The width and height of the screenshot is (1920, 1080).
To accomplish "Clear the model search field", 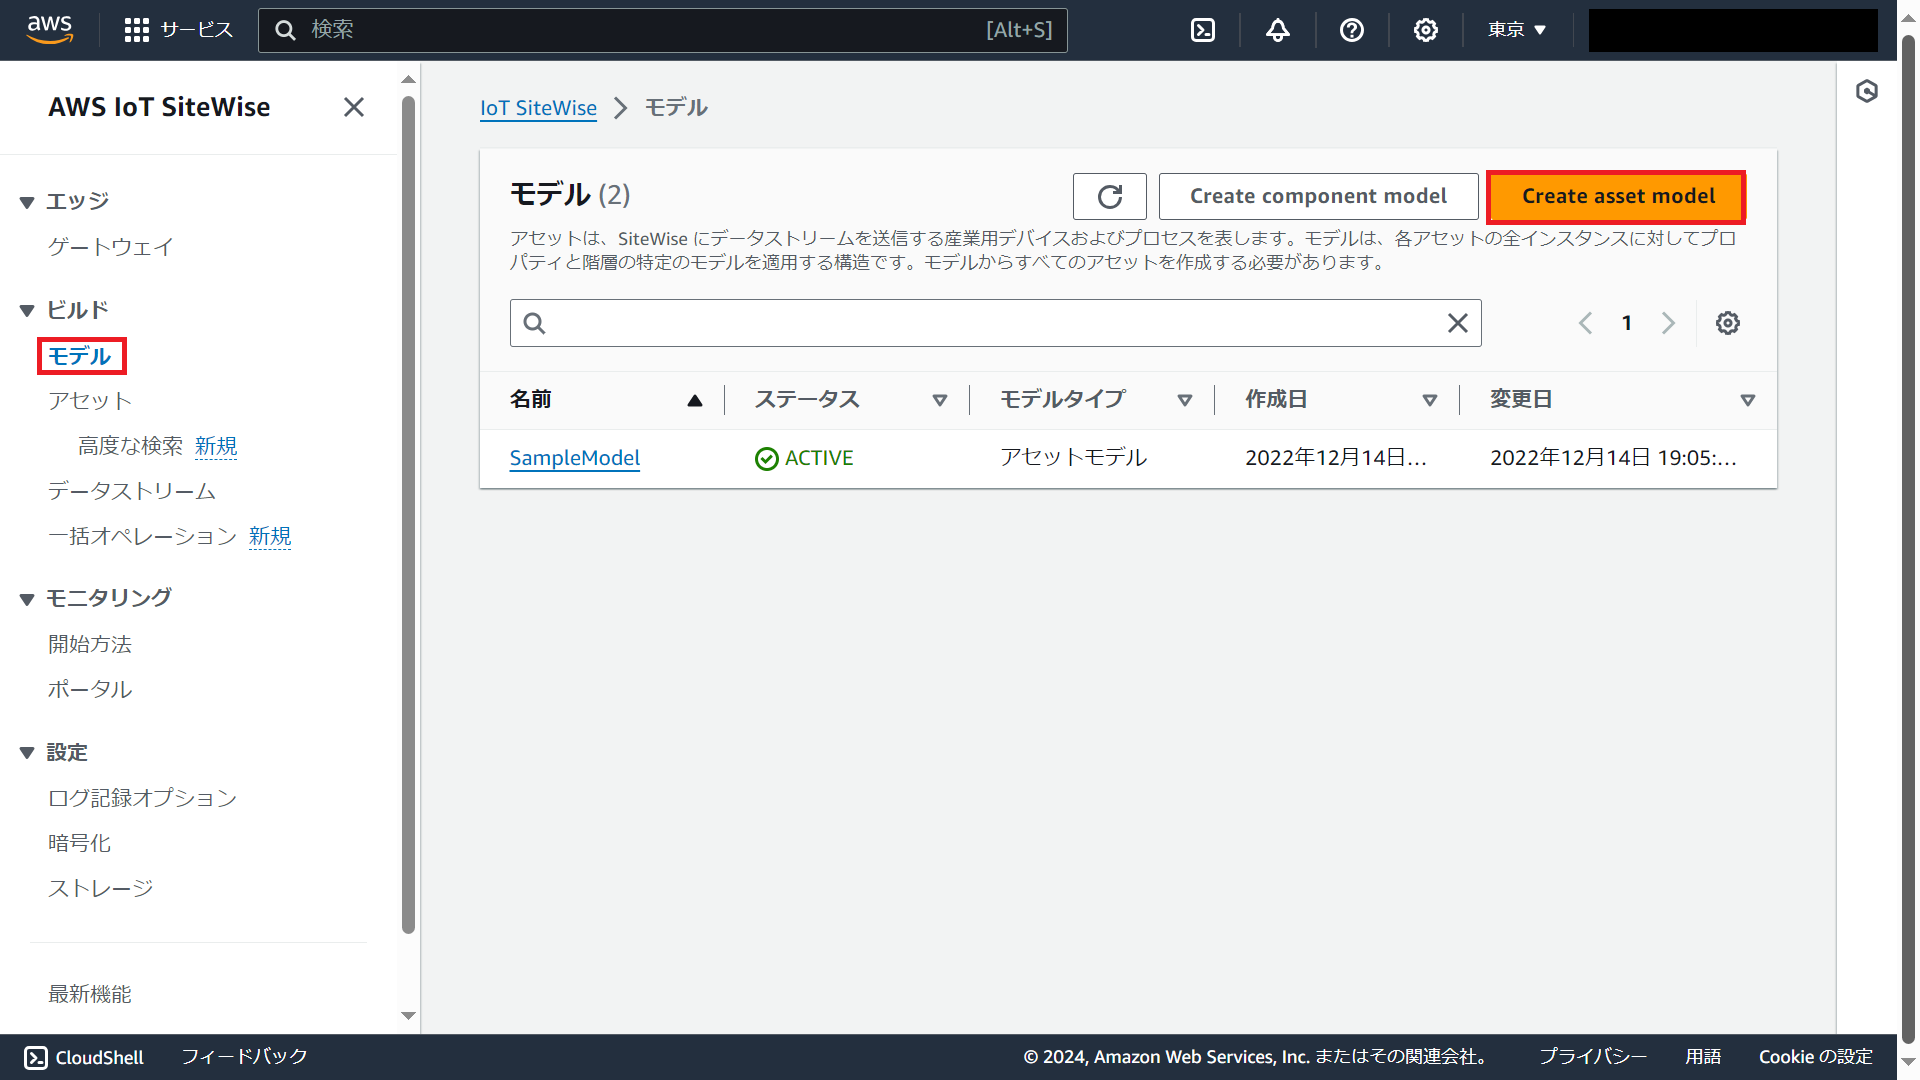I will click(1457, 323).
